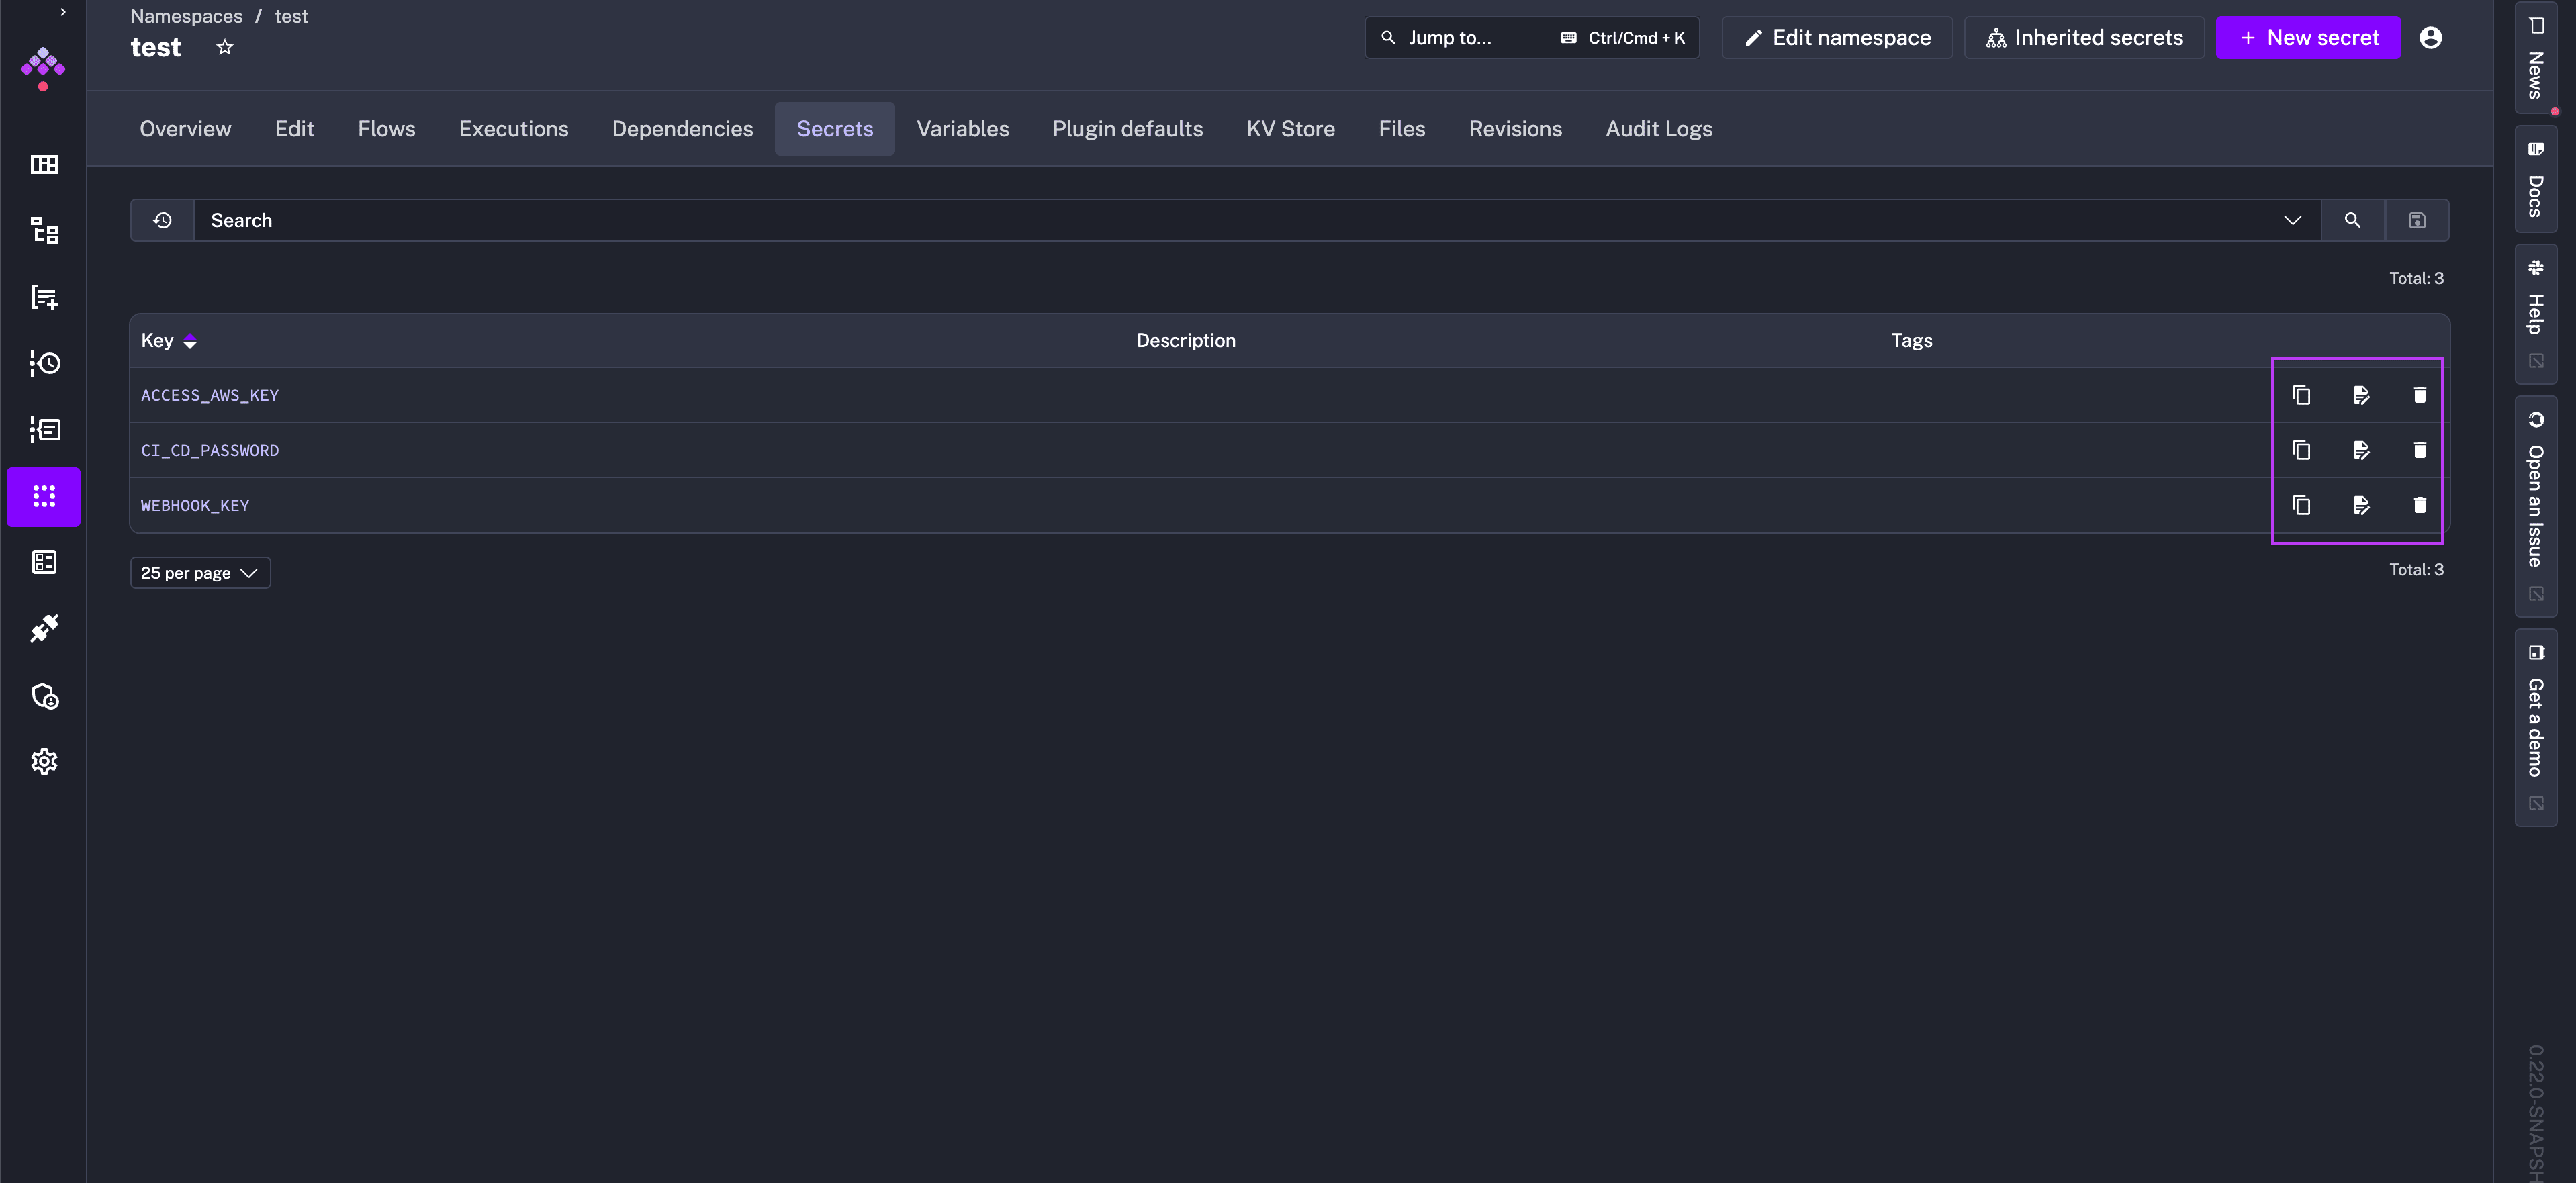
Task: Click the copy icon for ACCESS_AWS_KEY
Action: coord(2301,395)
